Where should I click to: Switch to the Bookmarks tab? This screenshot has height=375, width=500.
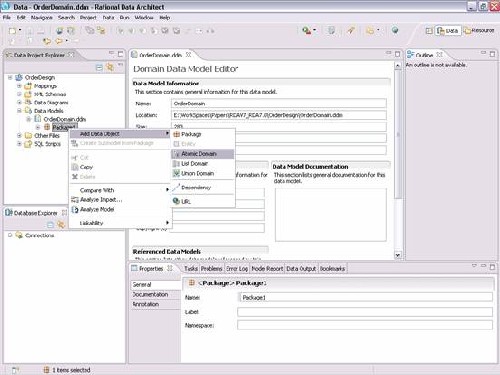tap(332, 269)
